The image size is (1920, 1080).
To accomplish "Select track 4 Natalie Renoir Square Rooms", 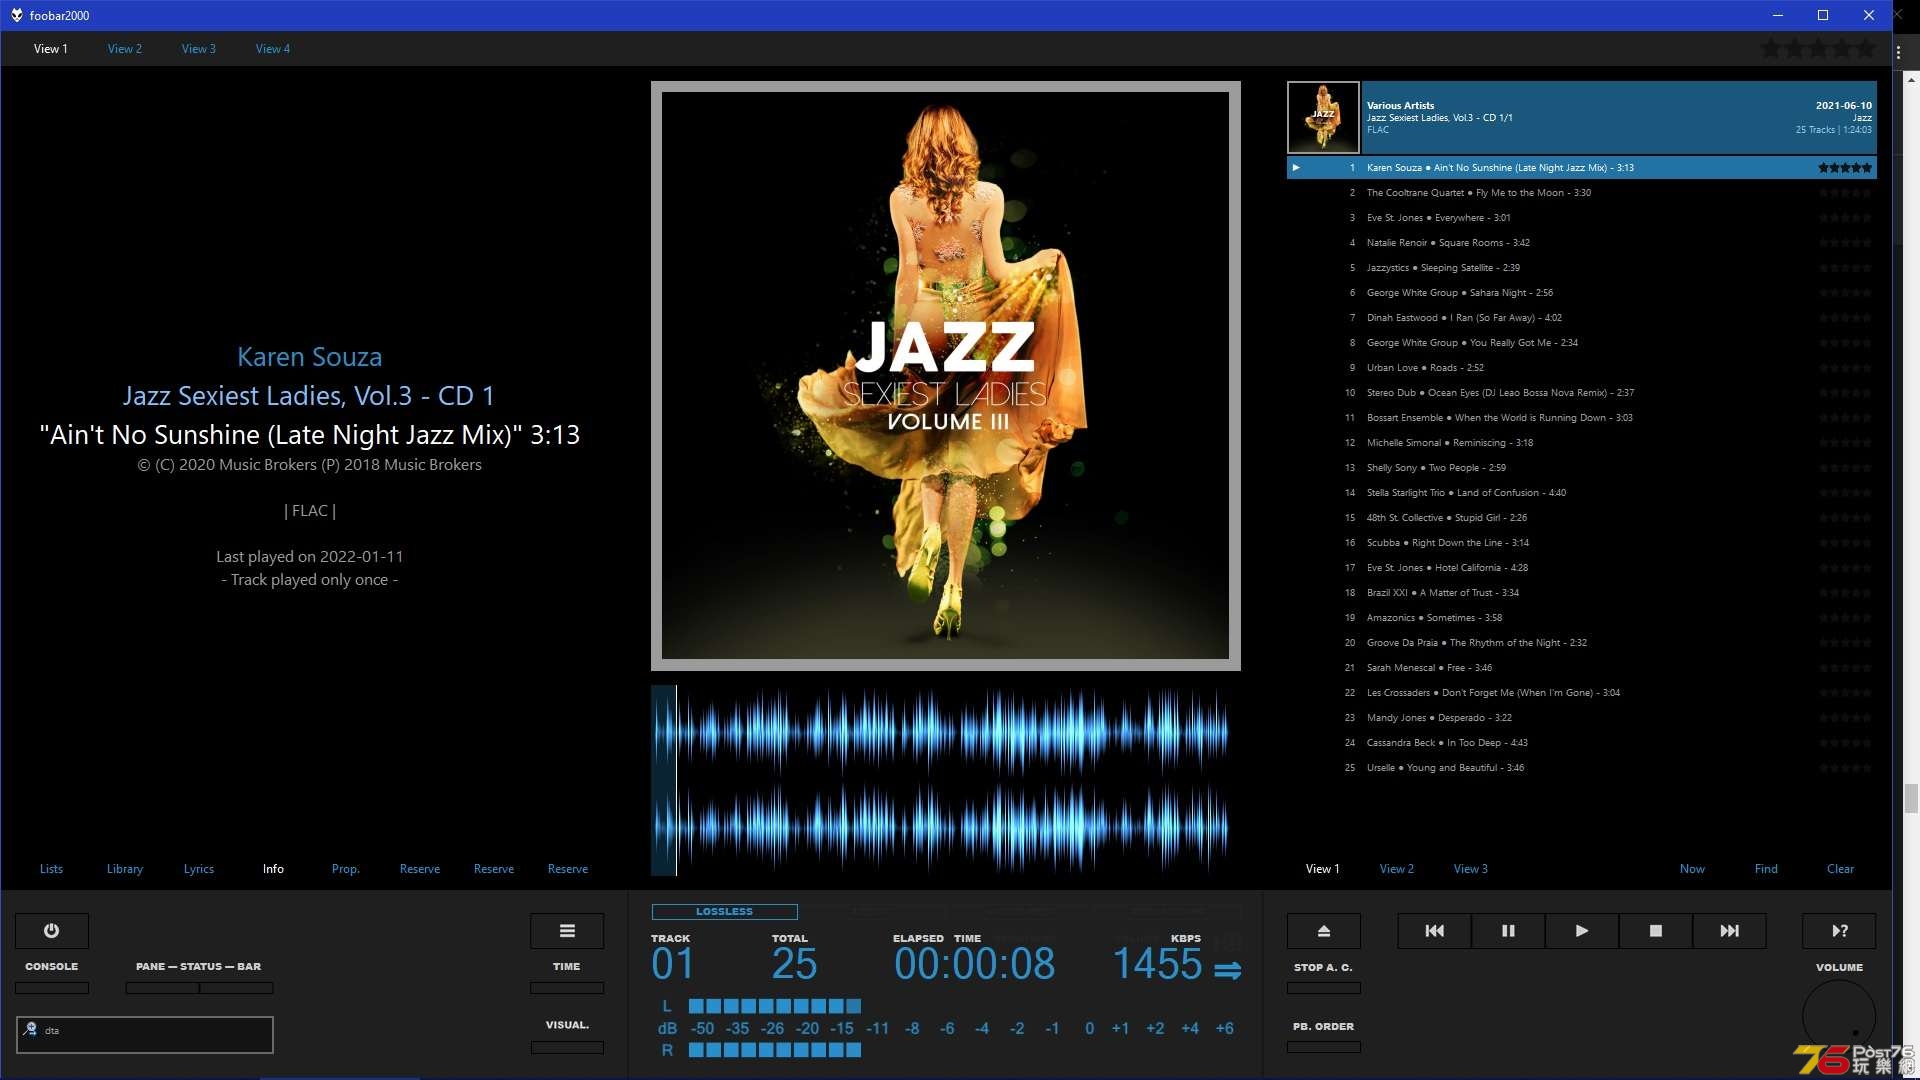I will pyautogui.click(x=1581, y=242).
